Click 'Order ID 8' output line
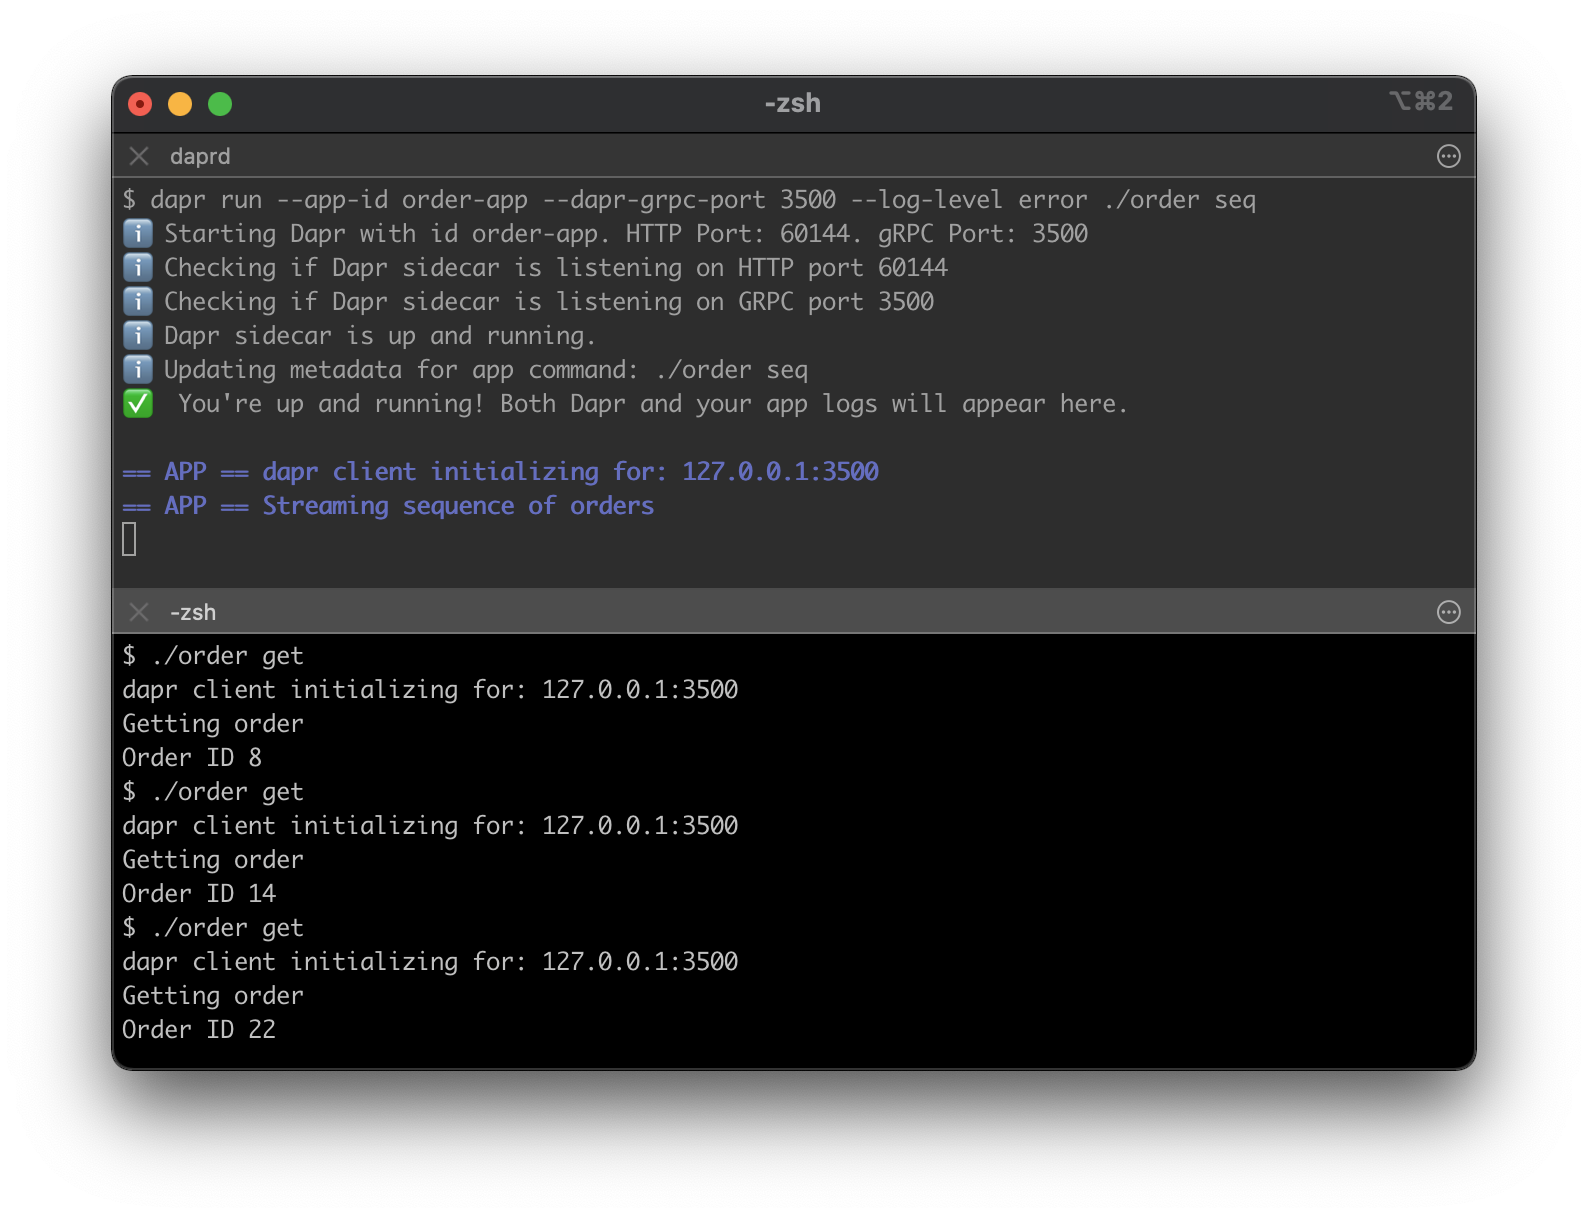Viewport: 1588px width, 1218px height. (x=192, y=758)
